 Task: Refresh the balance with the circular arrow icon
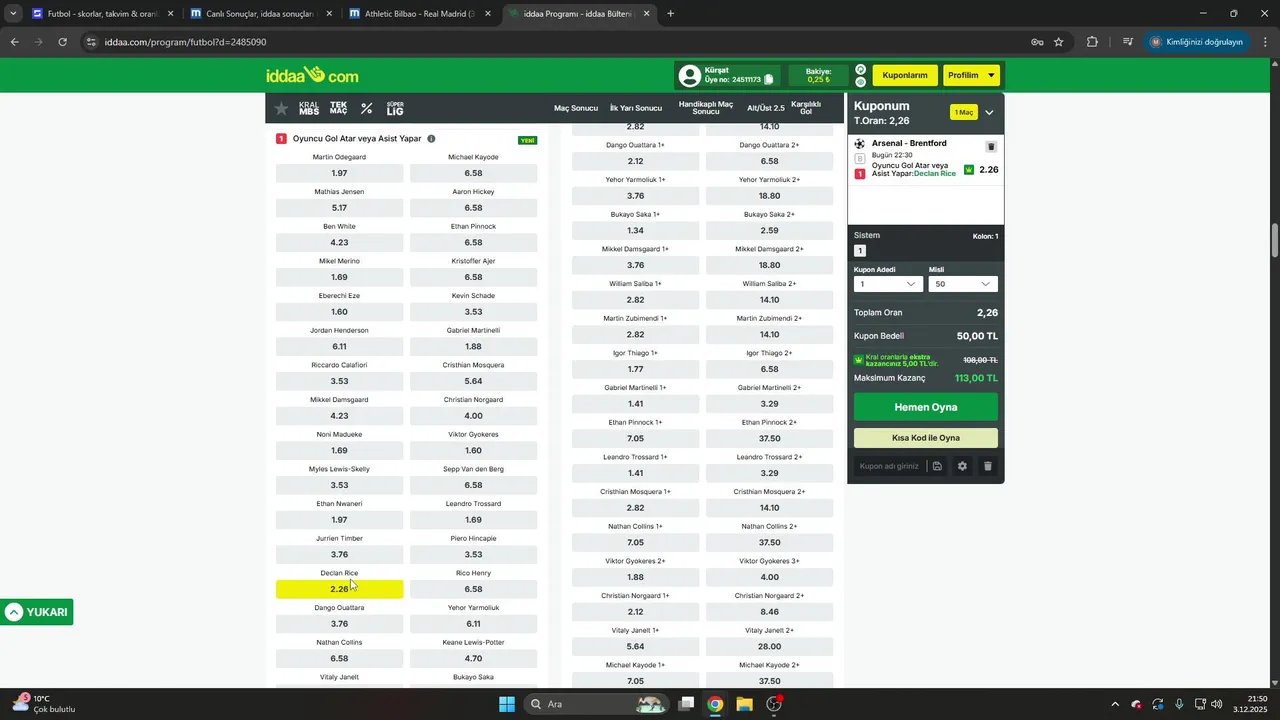coord(861,70)
